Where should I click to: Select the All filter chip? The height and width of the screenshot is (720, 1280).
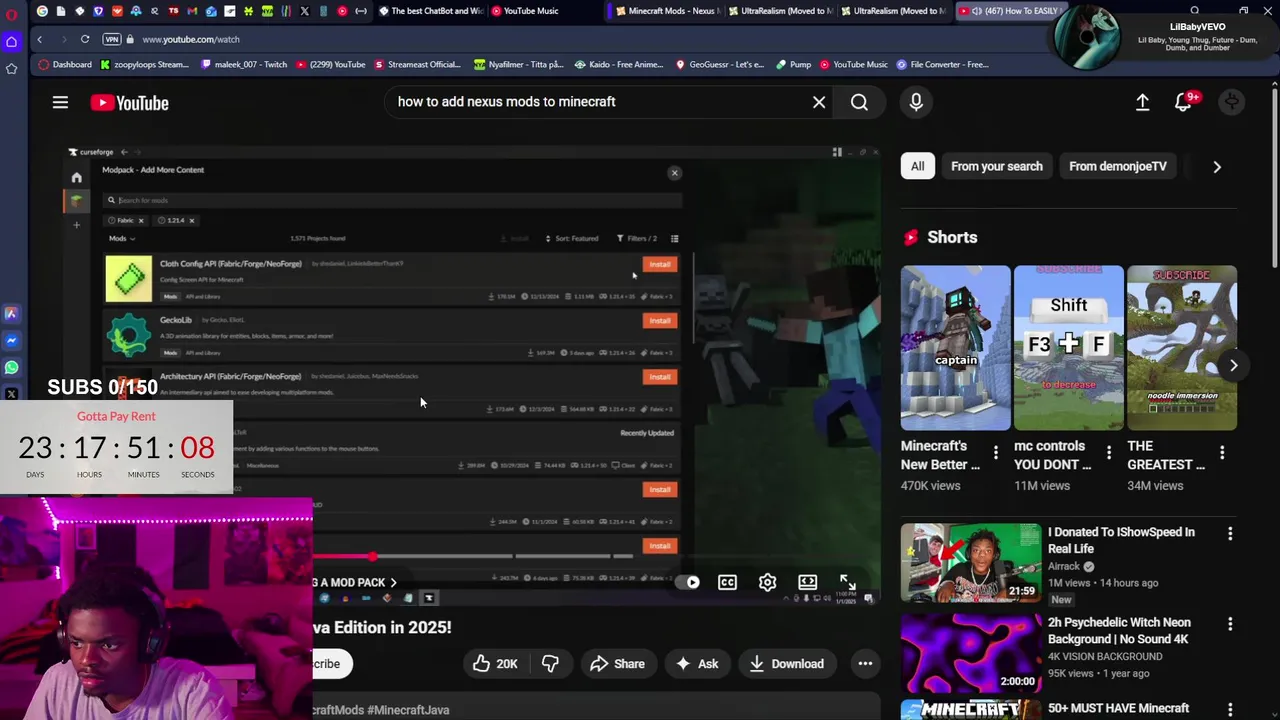coord(917,167)
